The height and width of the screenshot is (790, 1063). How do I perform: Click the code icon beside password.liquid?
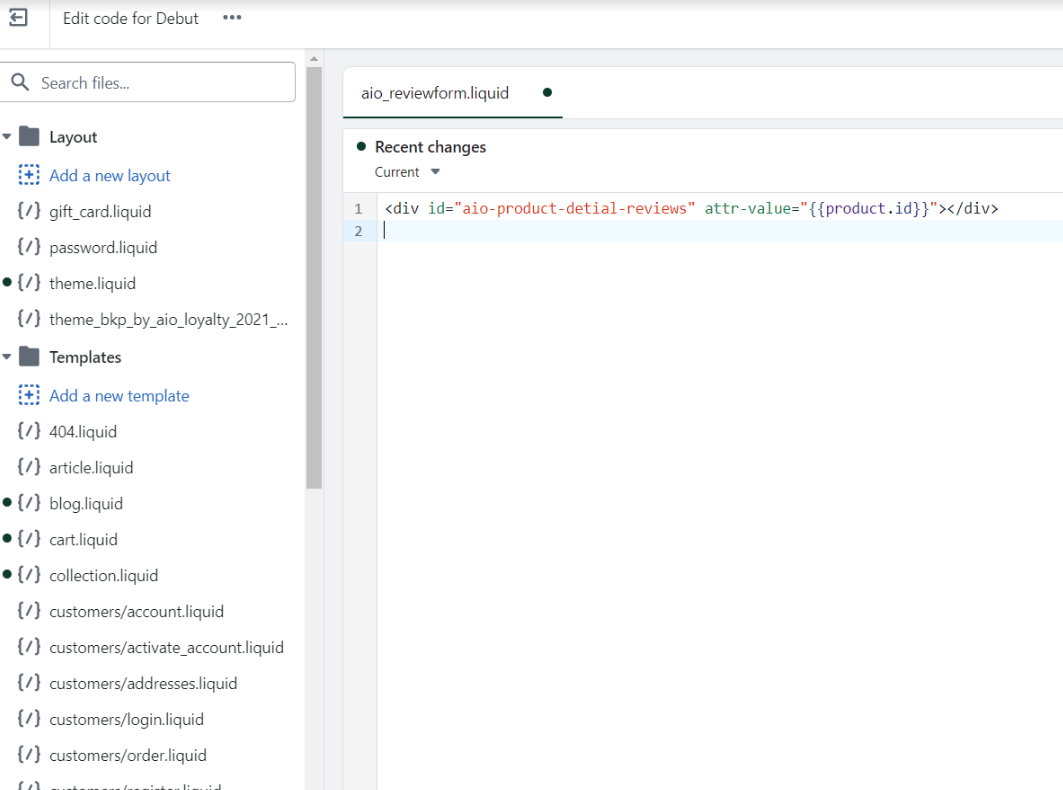pyautogui.click(x=28, y=247)
